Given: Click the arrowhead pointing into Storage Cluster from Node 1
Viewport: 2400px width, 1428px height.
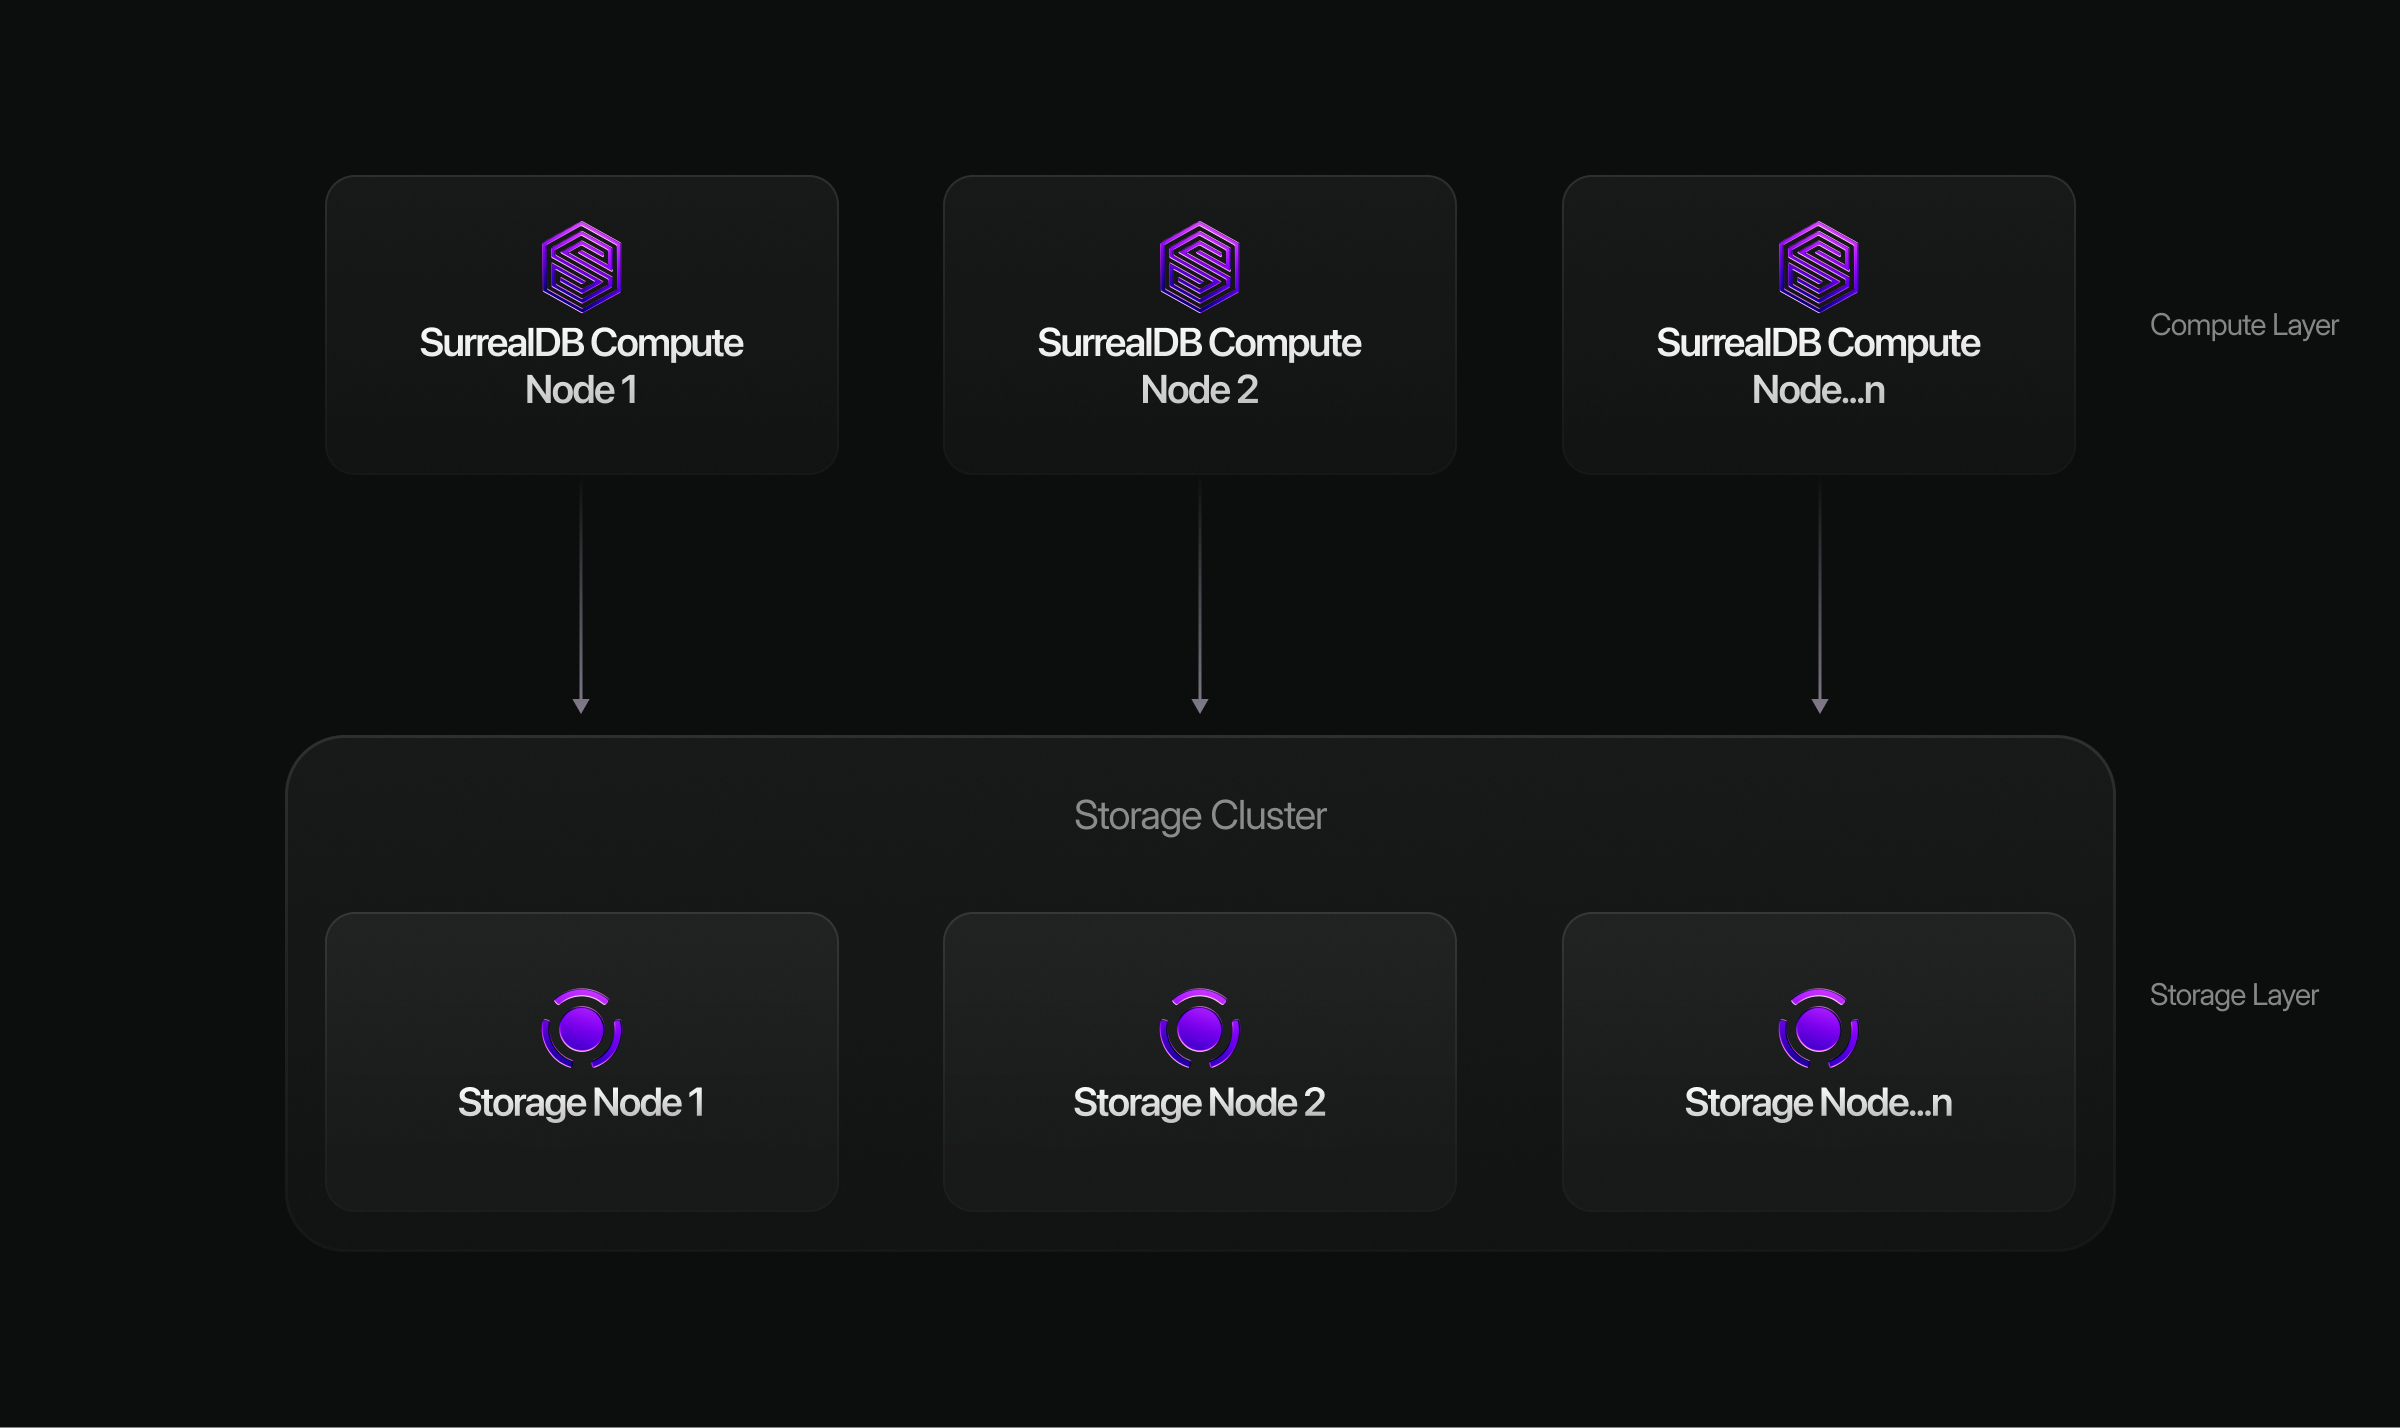Looking at the screenshot, I should [x=581, y=706].
